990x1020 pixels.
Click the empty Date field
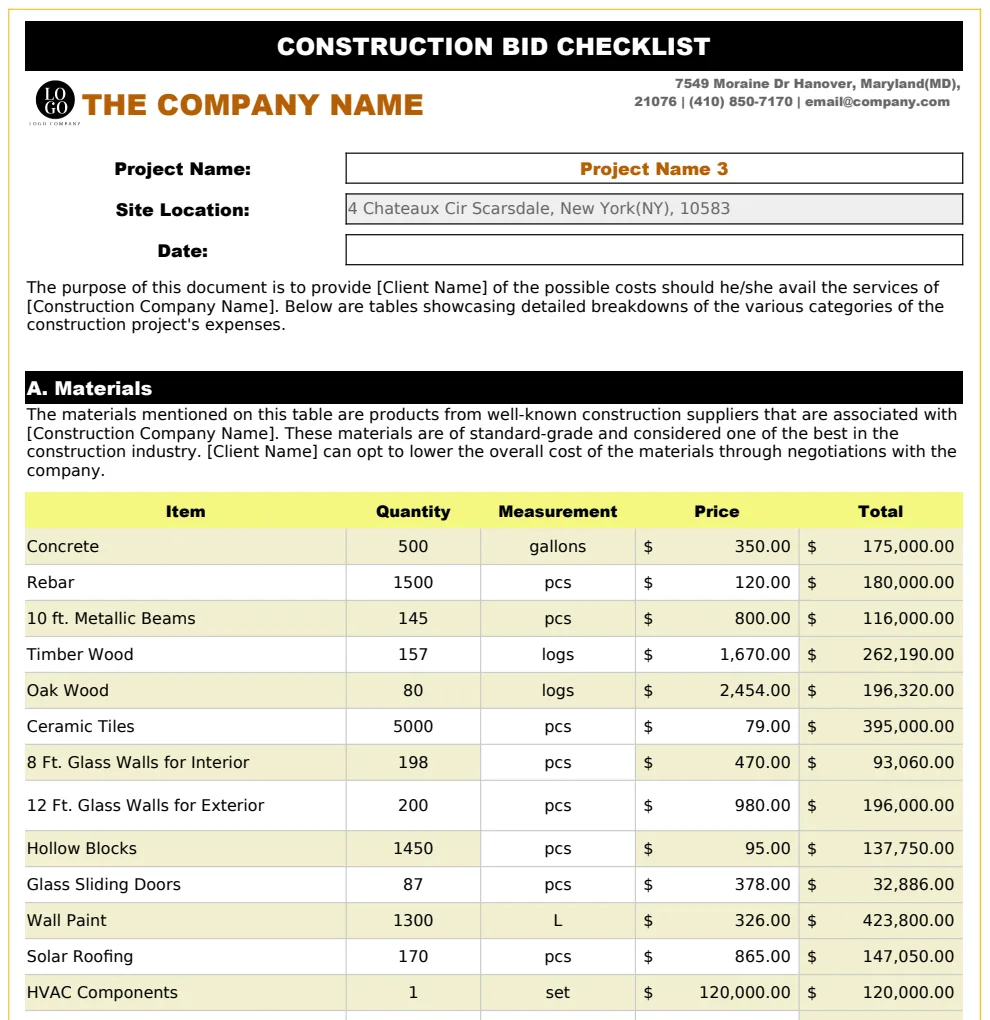654,250
